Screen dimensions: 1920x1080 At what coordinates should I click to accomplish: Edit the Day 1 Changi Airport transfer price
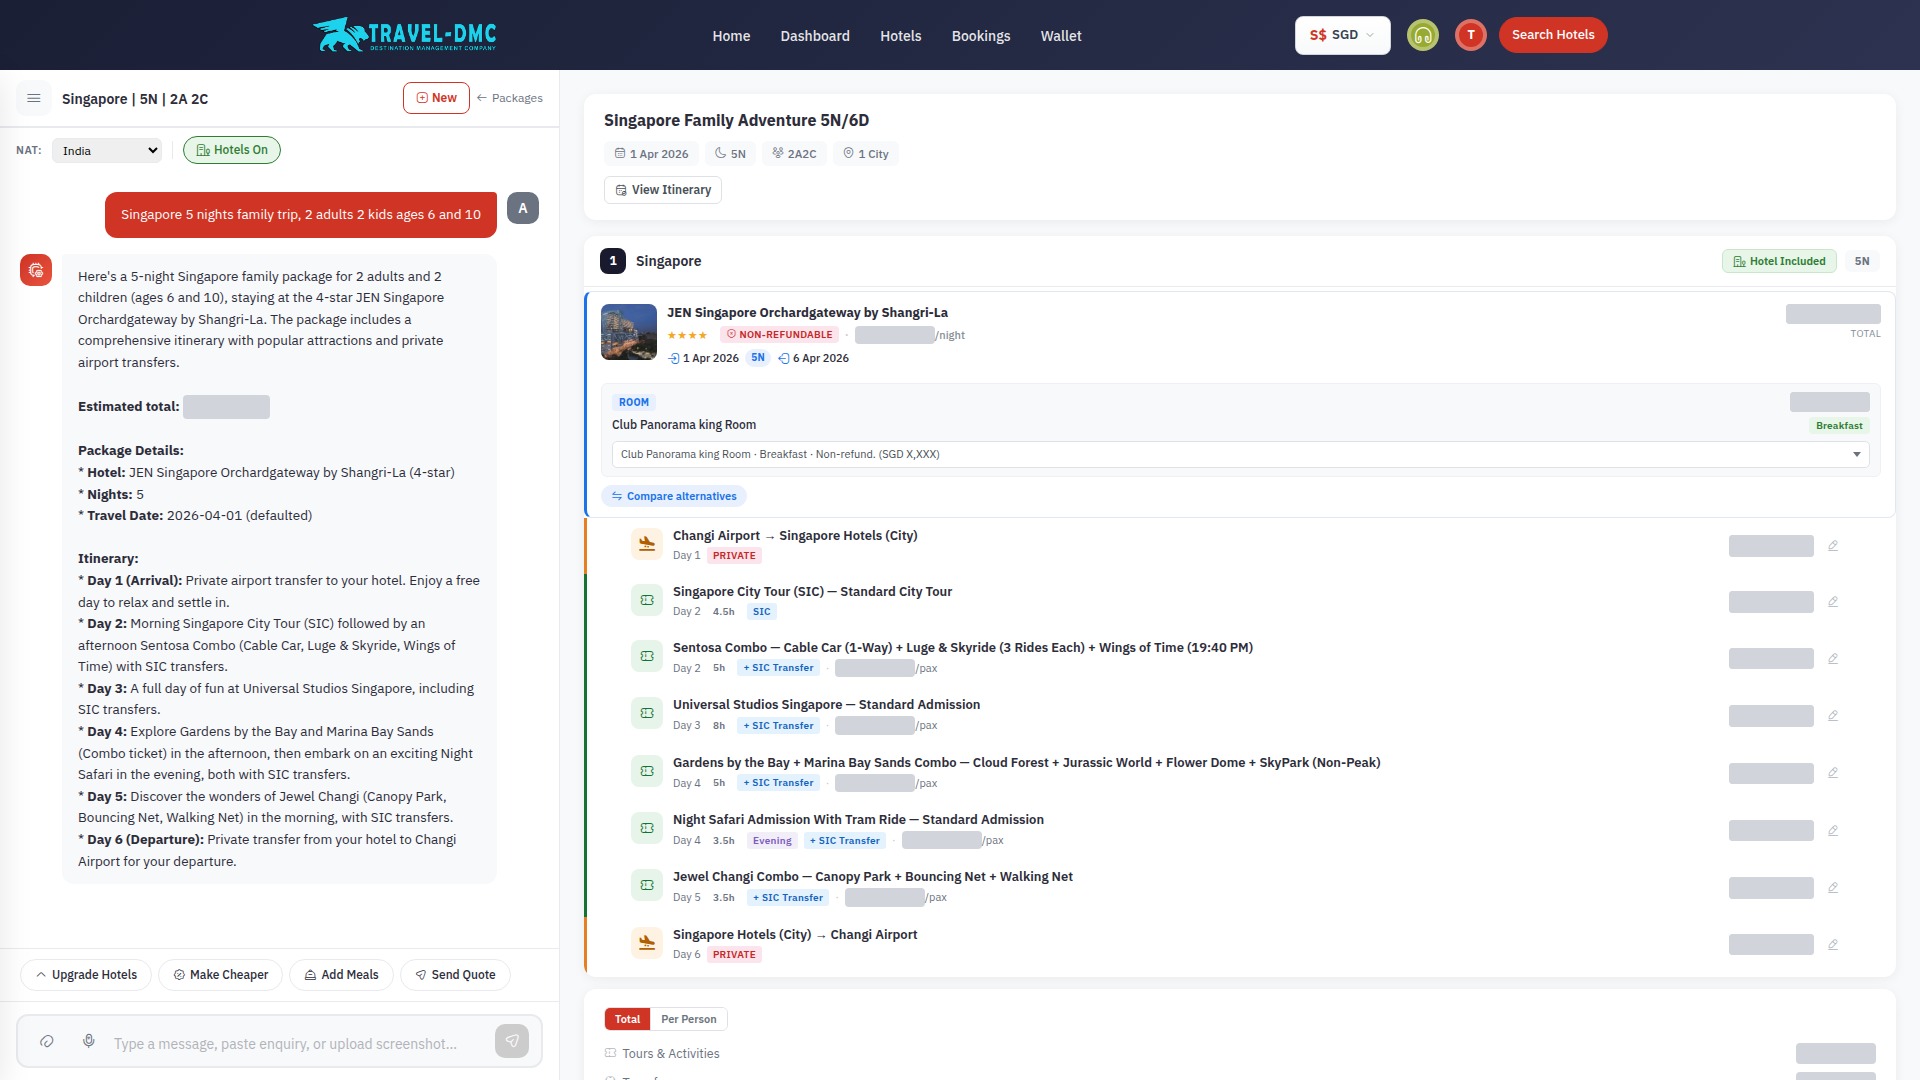point(1833,546)
